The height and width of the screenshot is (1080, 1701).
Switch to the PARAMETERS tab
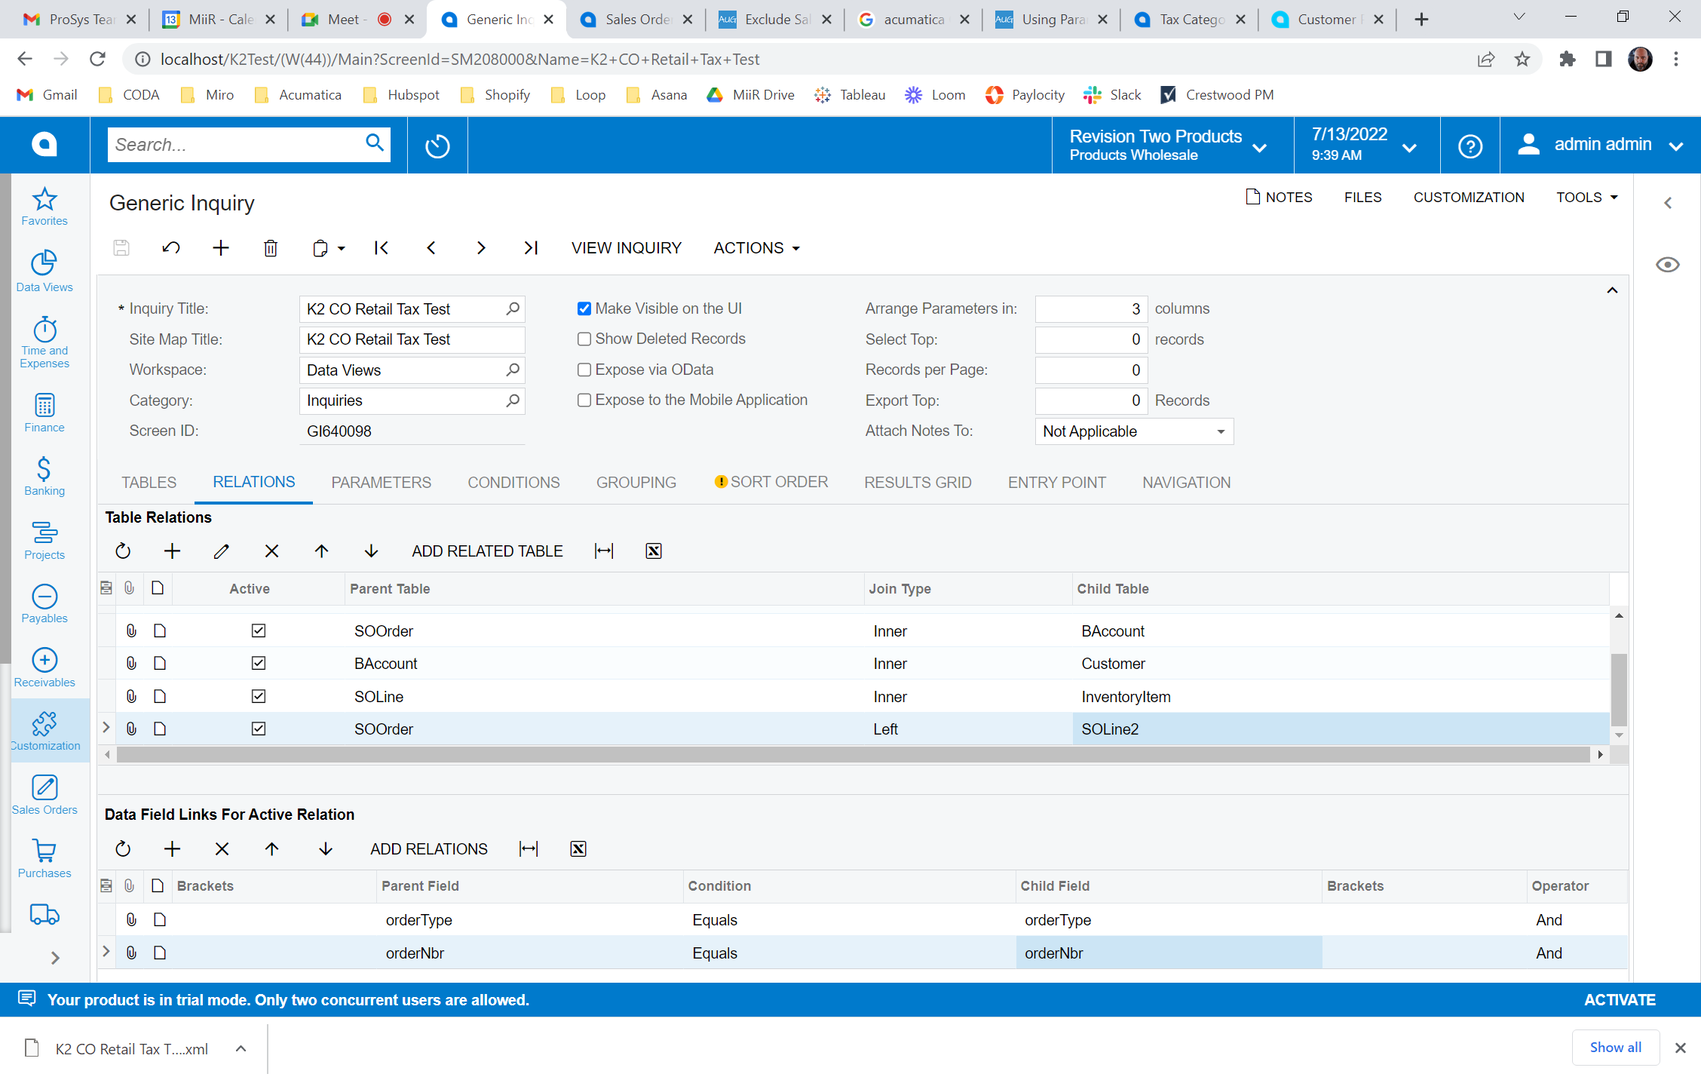tap(381, 483)
